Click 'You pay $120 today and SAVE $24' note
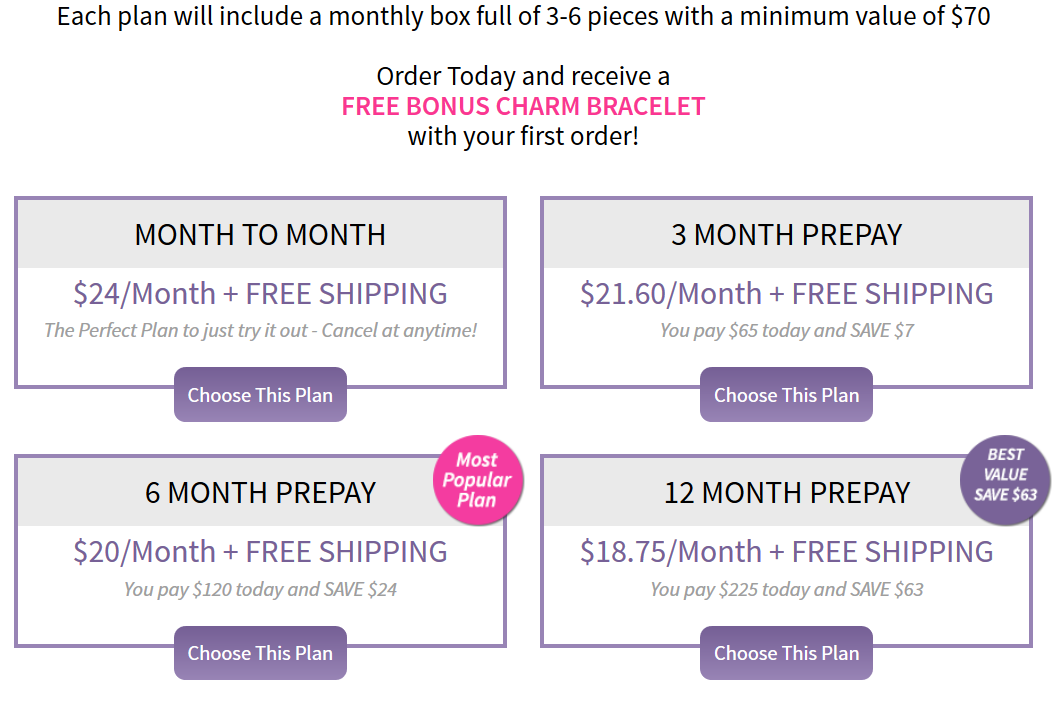This screenshot has height=714, width=1064. click(x=260, y=589)
